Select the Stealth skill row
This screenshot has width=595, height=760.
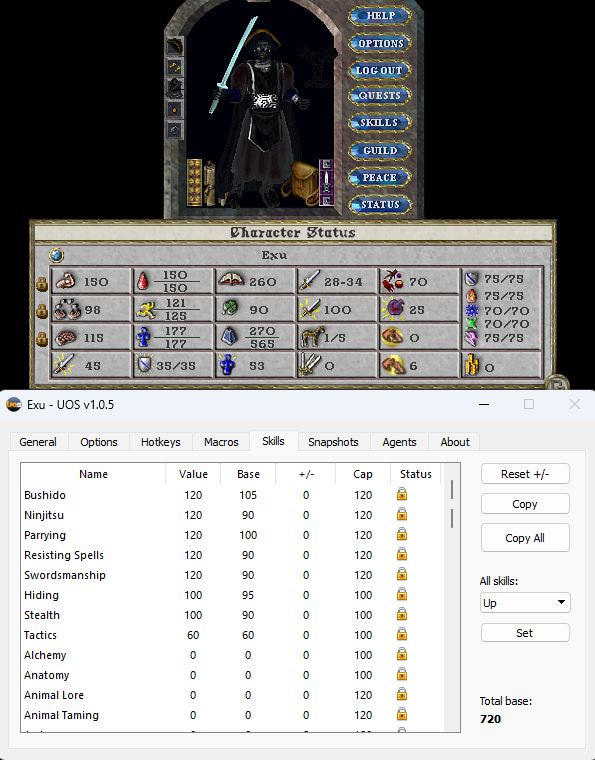232,615
